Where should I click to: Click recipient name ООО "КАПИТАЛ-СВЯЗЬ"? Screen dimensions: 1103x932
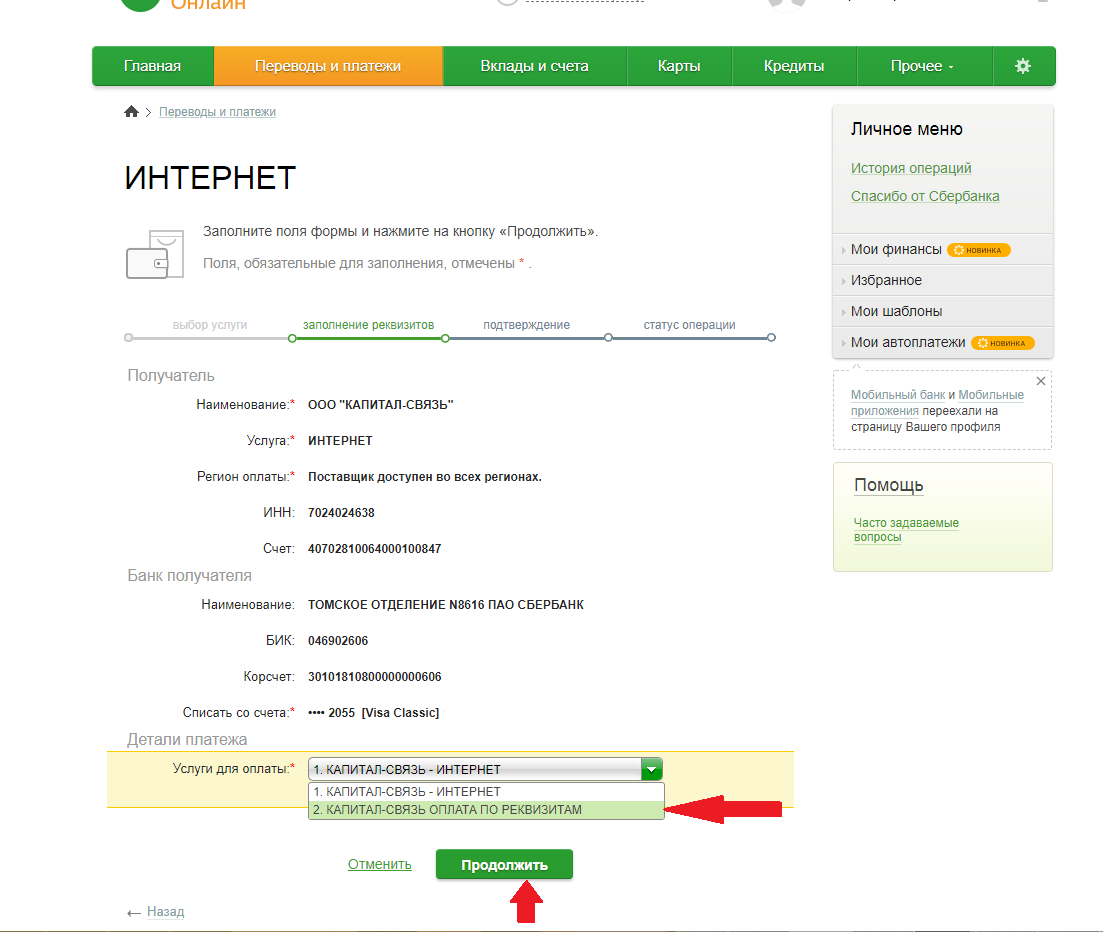pos(381,404)
